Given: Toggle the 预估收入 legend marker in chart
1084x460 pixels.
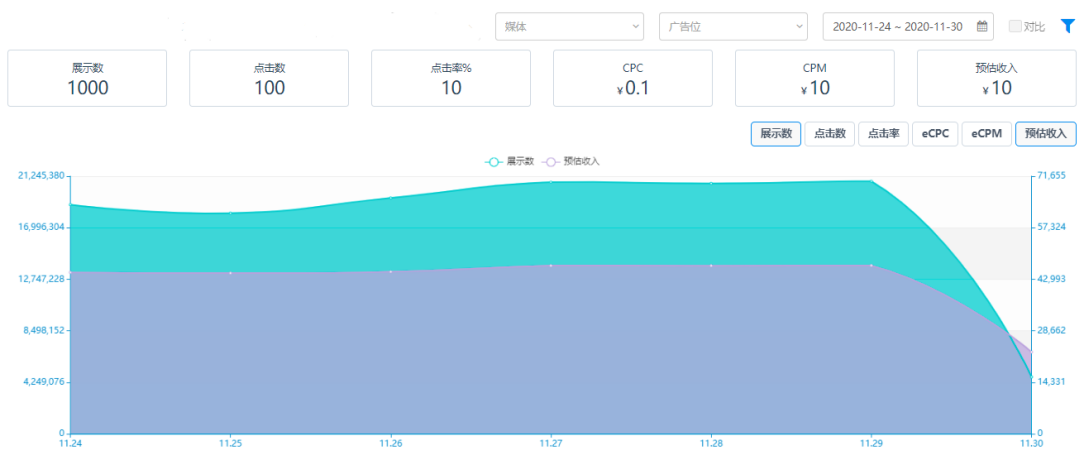Looking at the screenshot, I should click(x=549, y=161).
